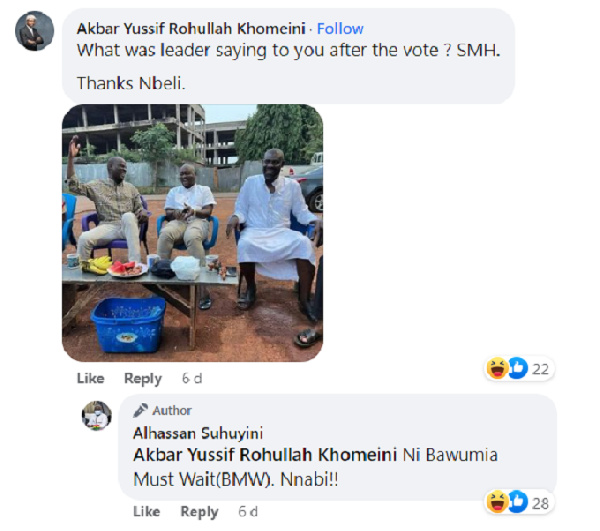
Task: Reply to Alhassan Suhuyini's comment
Action: tap(199, 511)
